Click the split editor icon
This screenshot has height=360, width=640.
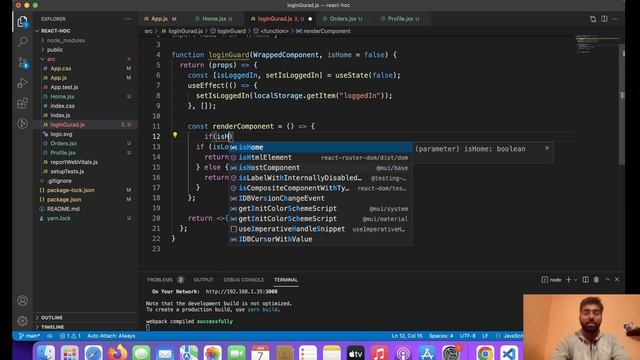604,19
